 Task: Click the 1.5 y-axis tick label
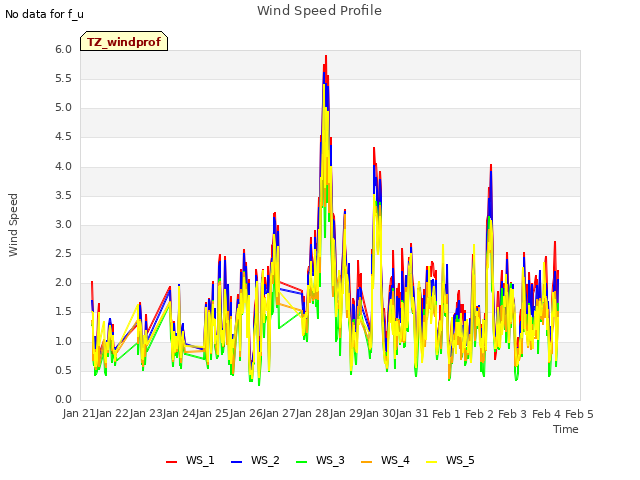63,312
